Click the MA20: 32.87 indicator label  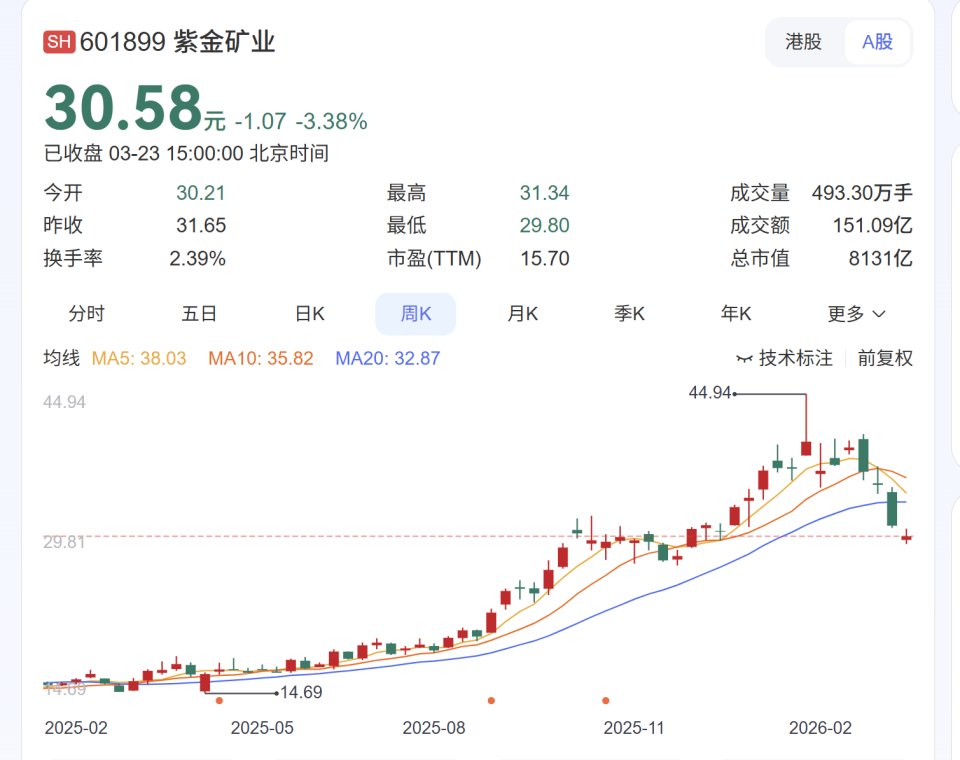(x=388, y=358)
